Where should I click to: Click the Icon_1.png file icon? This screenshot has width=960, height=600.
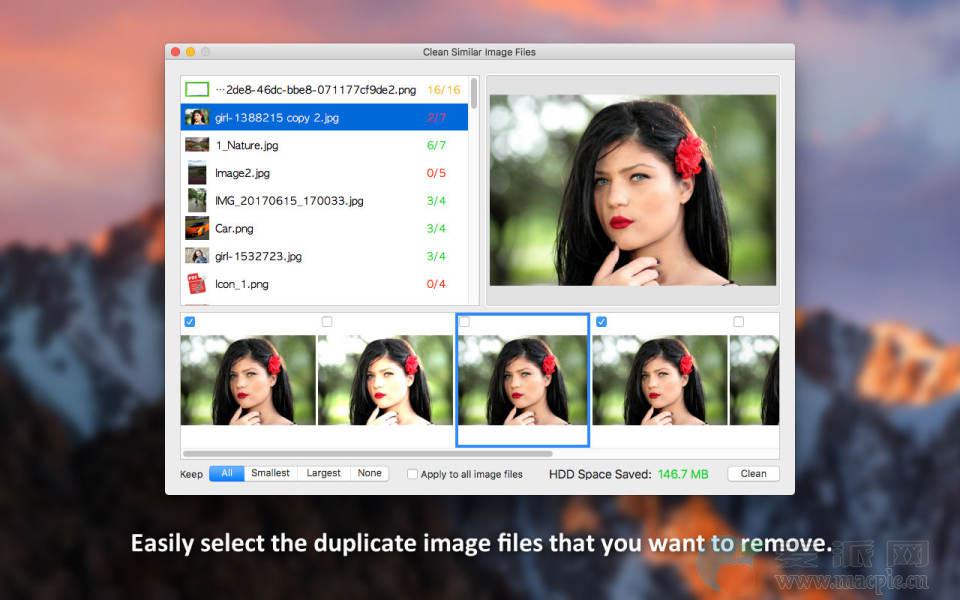tap(197, 284)
